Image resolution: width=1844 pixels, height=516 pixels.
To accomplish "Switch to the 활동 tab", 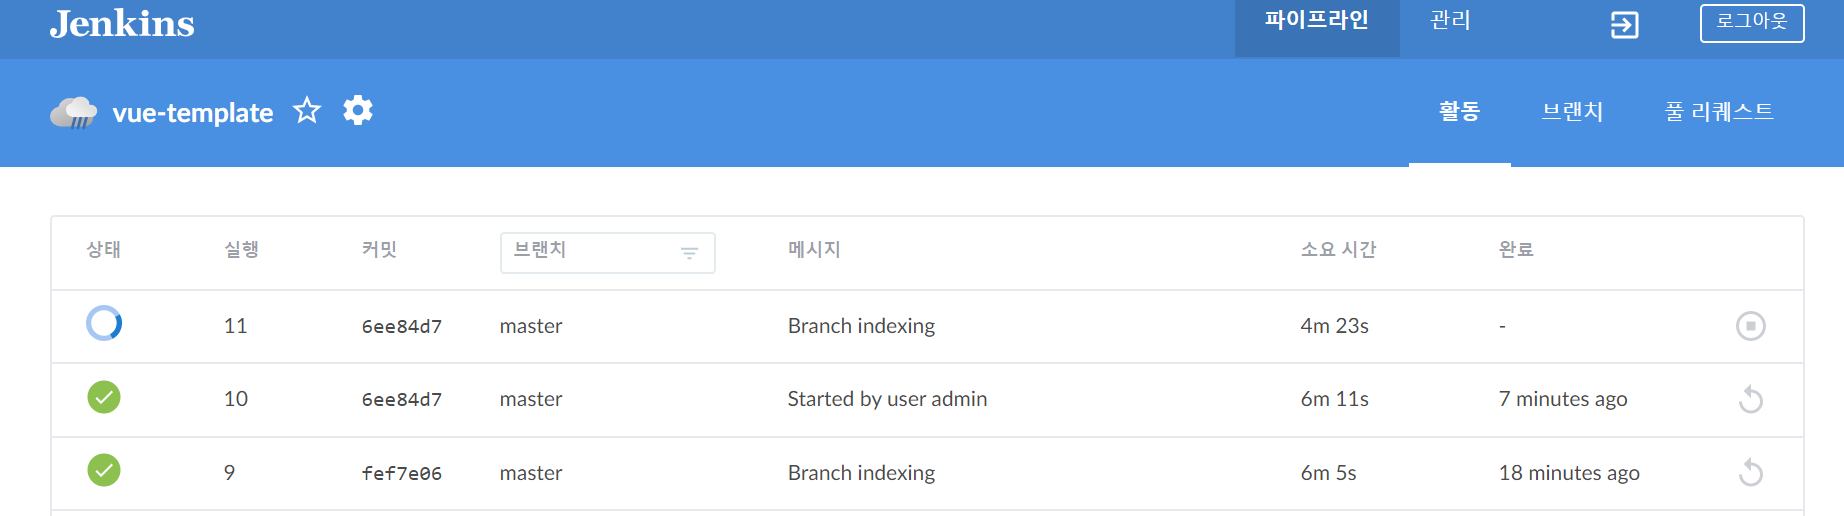I will click(1459, 112).
